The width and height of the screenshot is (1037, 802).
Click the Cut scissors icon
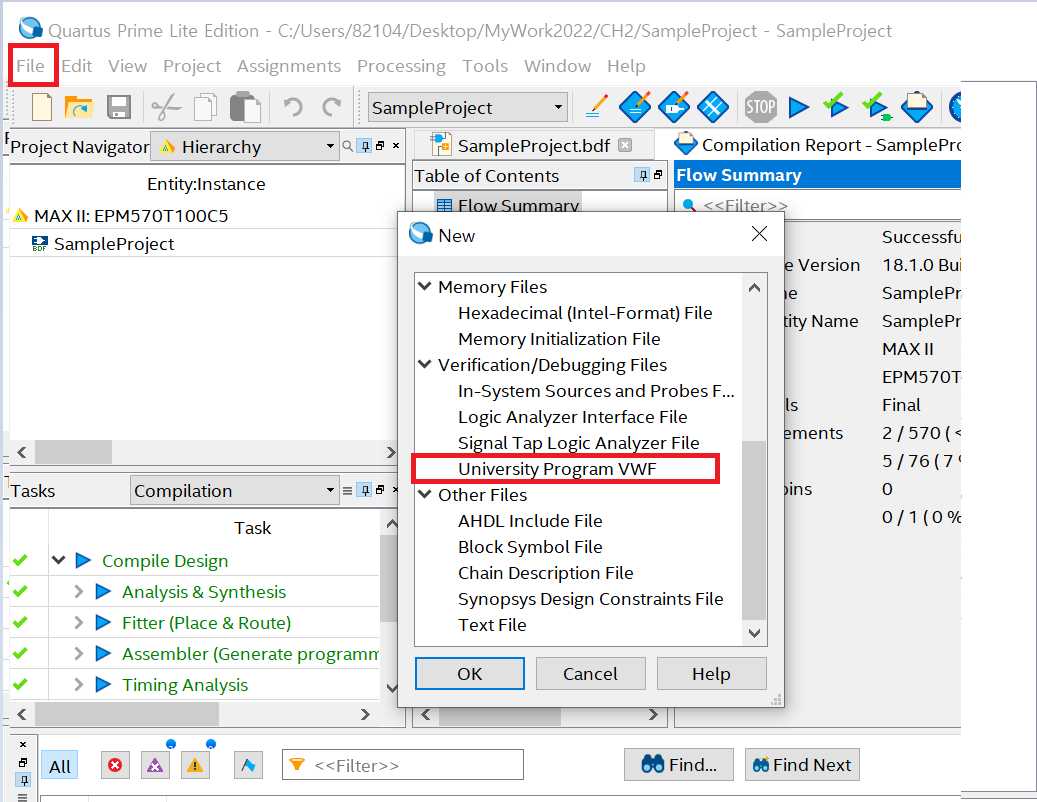(166, 107)
